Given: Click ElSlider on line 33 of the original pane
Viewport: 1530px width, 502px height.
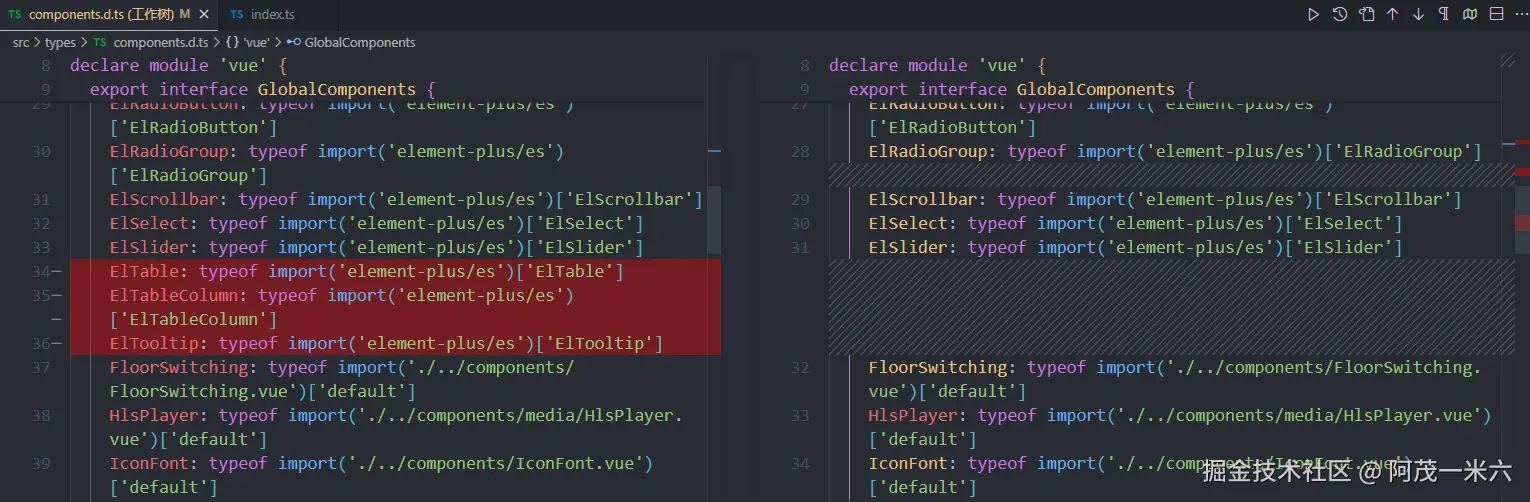Looking at the screenshot, I should (149, 247).
